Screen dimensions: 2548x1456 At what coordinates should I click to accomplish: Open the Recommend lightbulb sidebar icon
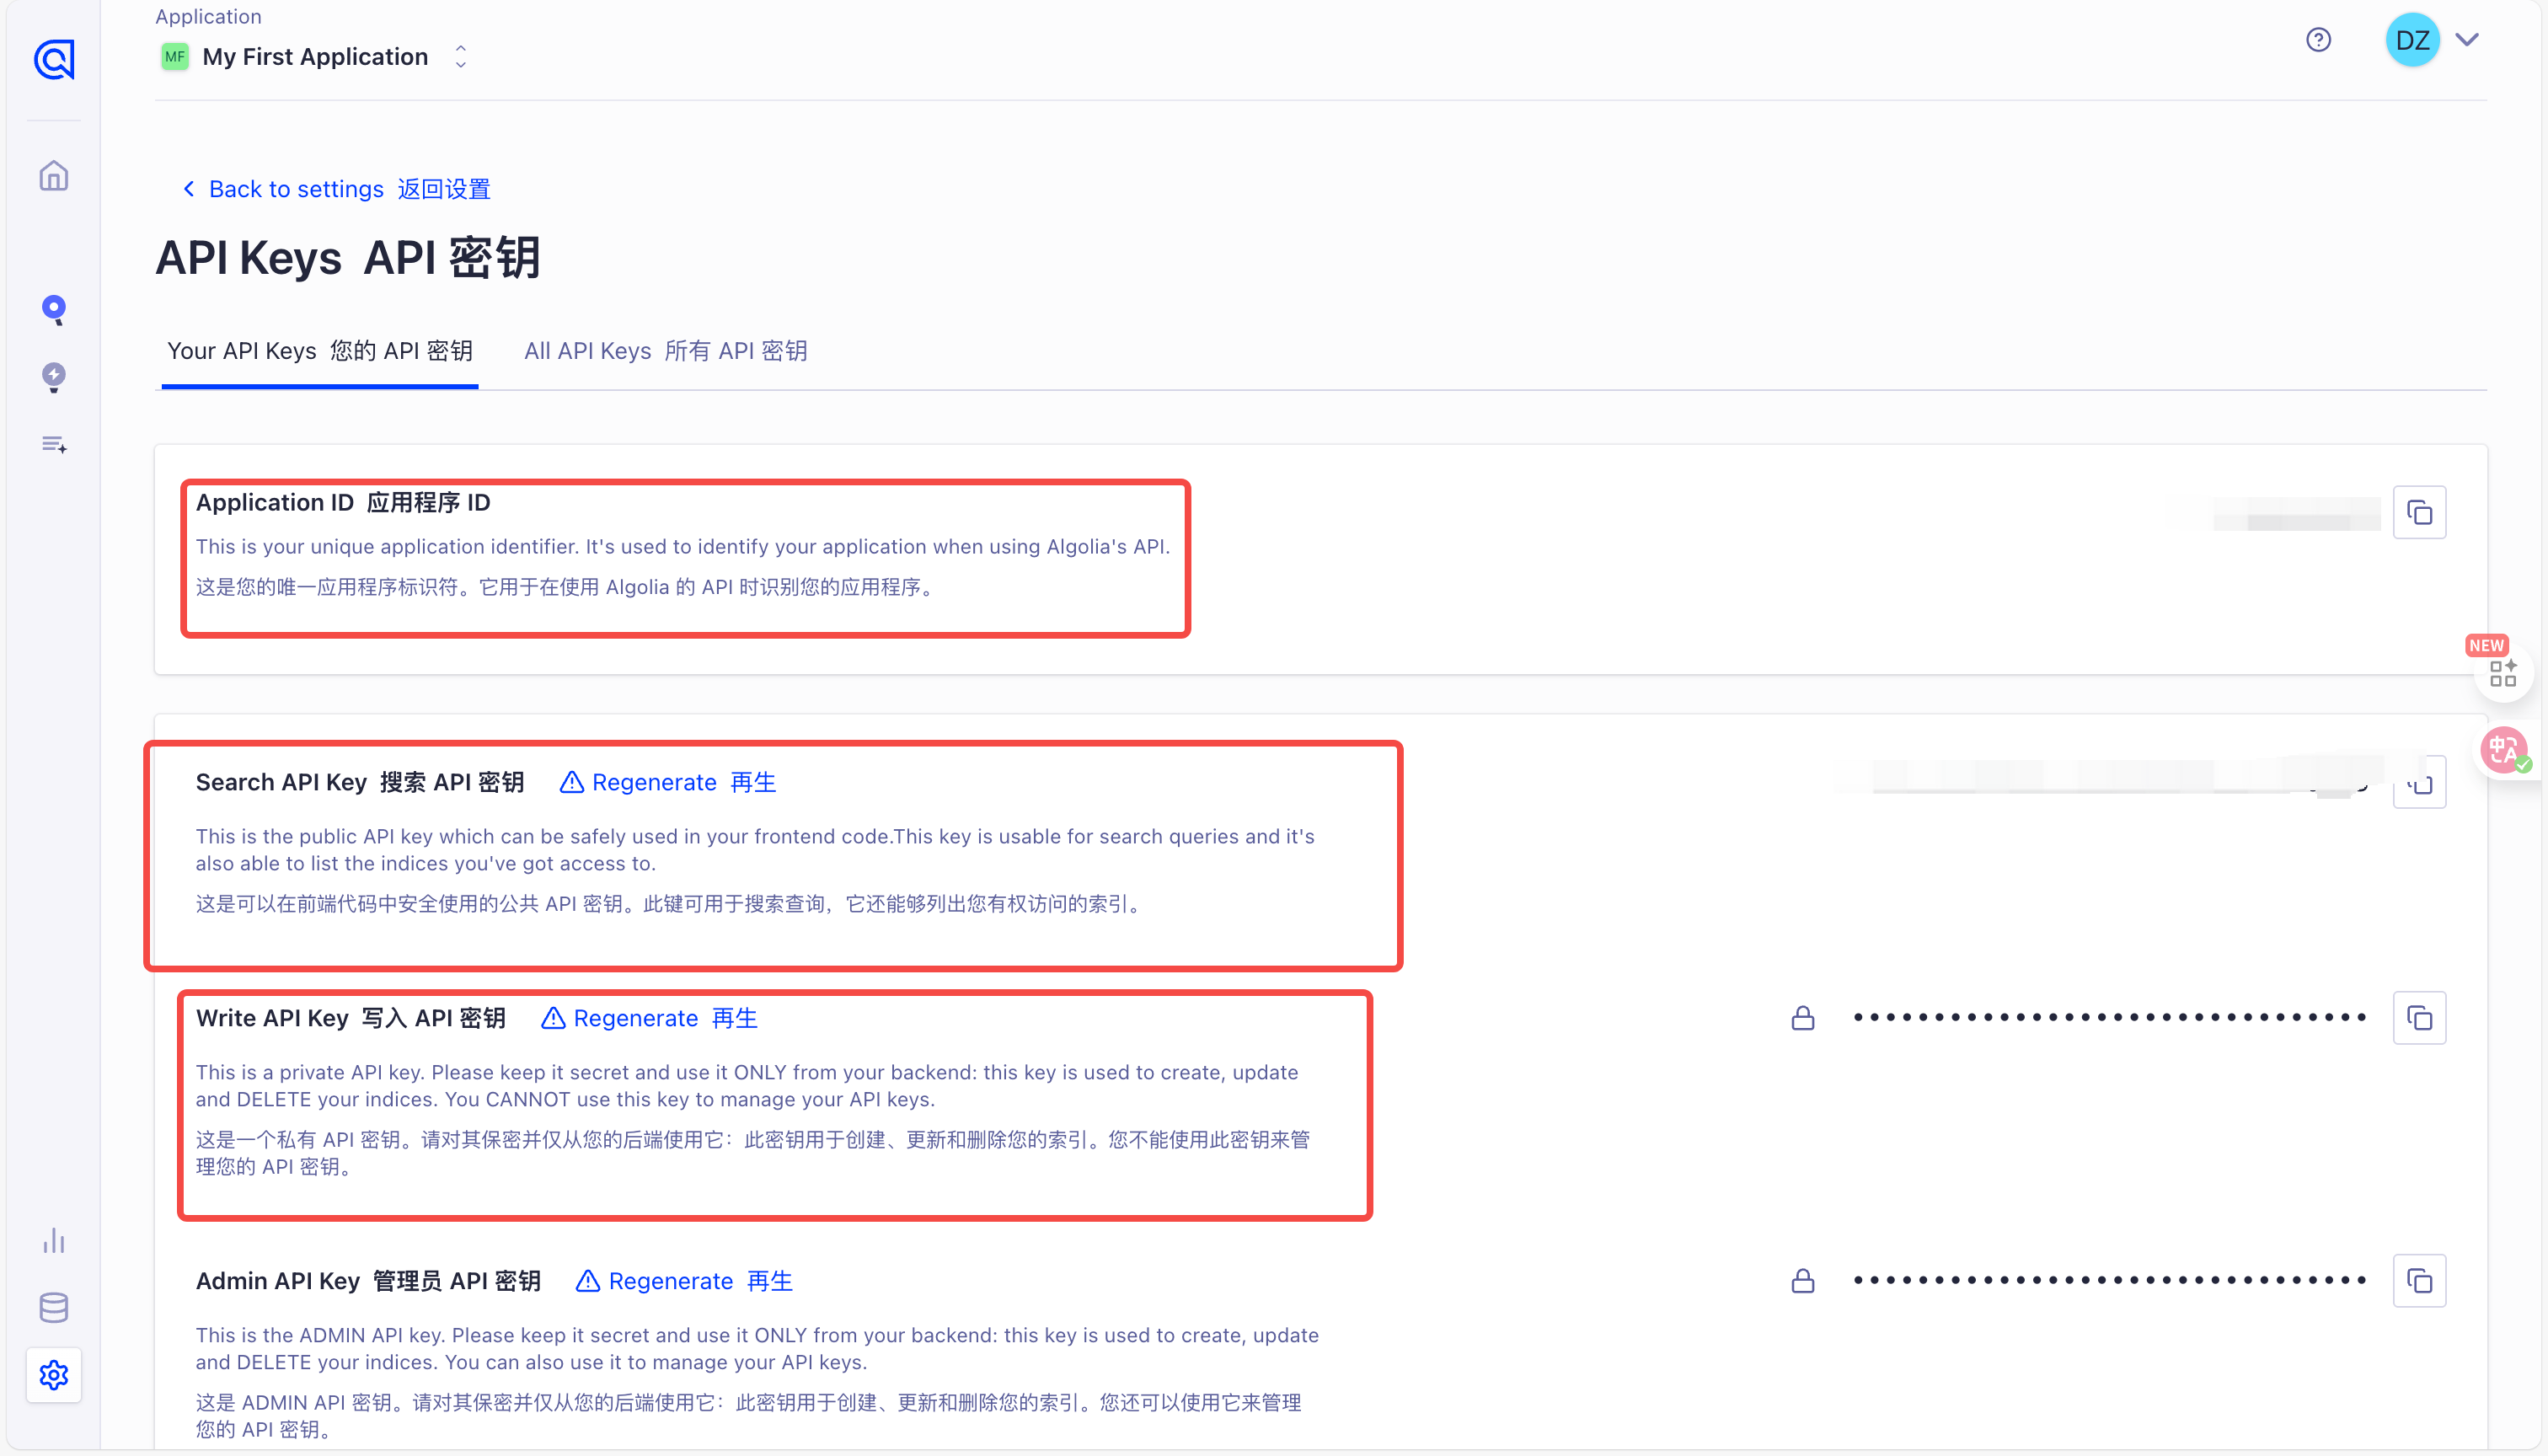(x=54, y=377)
